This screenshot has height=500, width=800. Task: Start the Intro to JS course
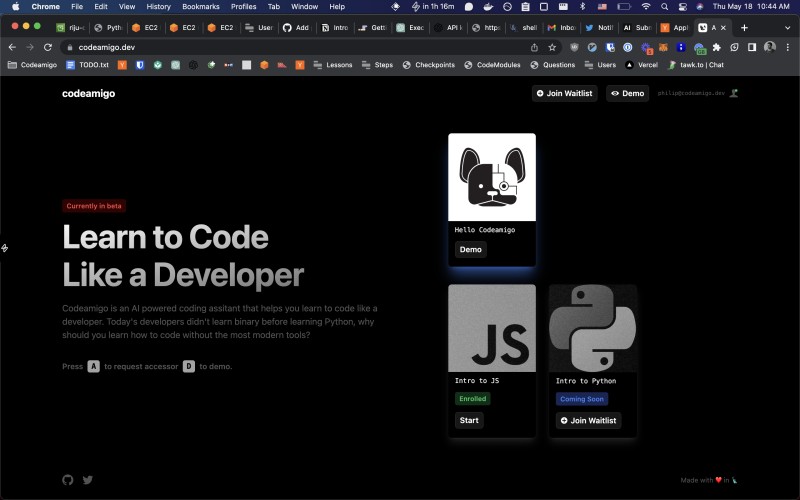(469, 420)
